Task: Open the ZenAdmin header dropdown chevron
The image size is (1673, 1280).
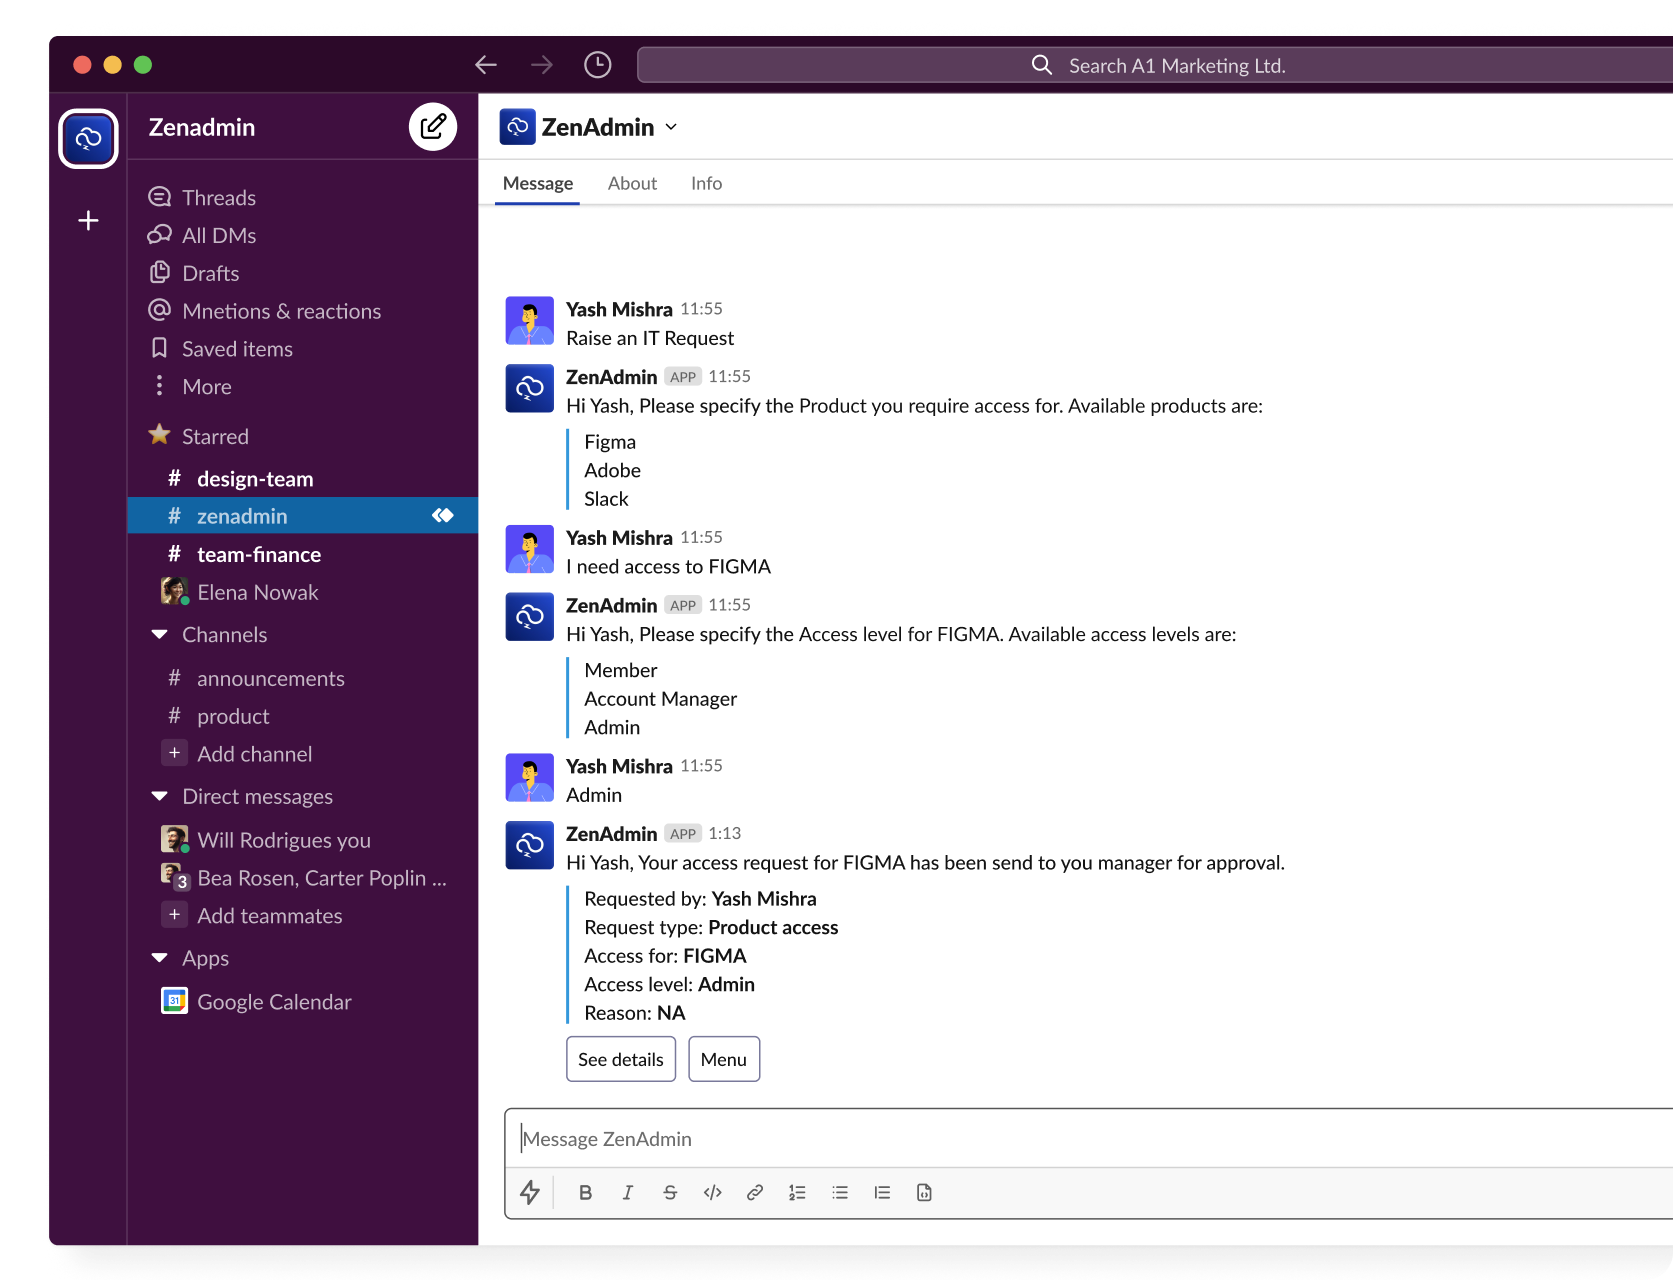Action: point(671,127)
